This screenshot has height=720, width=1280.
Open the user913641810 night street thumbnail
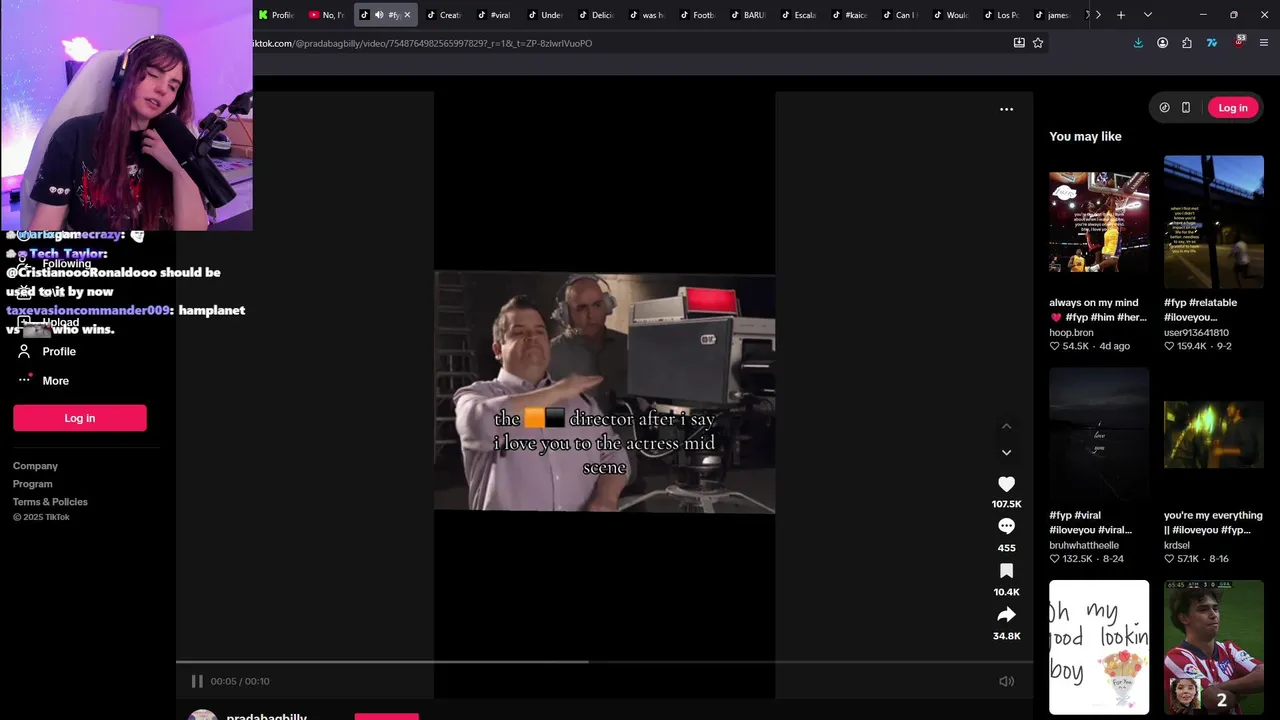pos(1214,222)
